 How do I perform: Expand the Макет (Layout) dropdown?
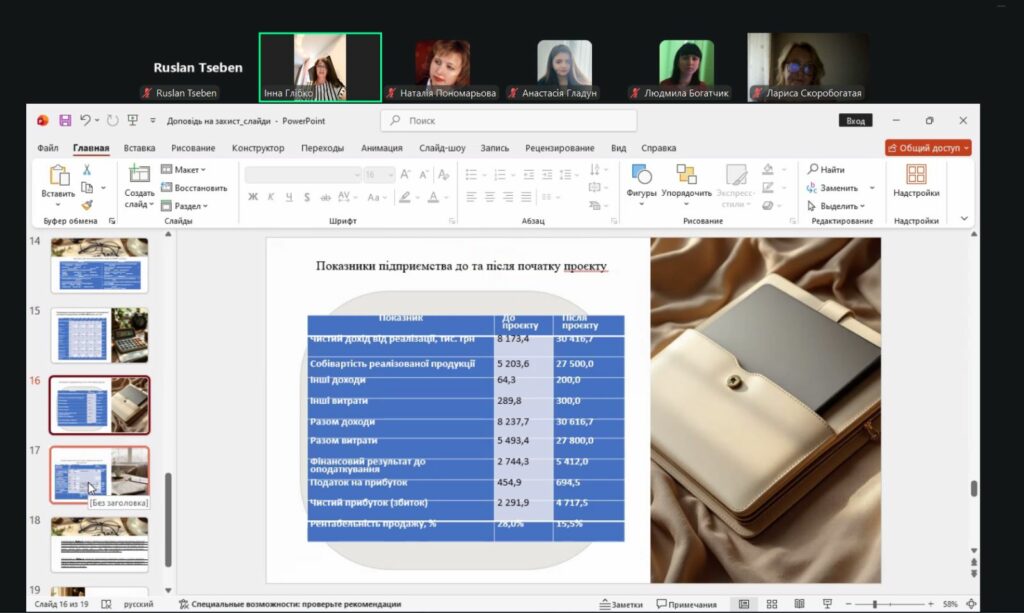(x=184, y=170)
